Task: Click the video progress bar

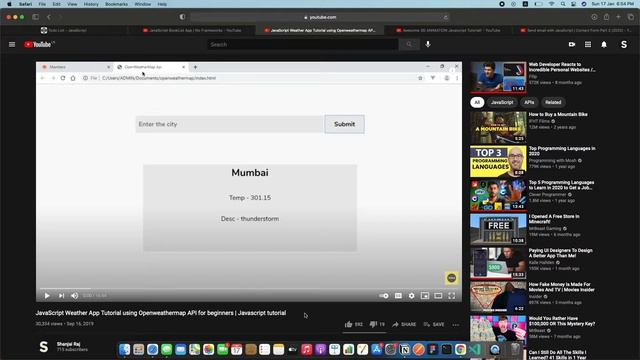Action: [x=249, y=289]
